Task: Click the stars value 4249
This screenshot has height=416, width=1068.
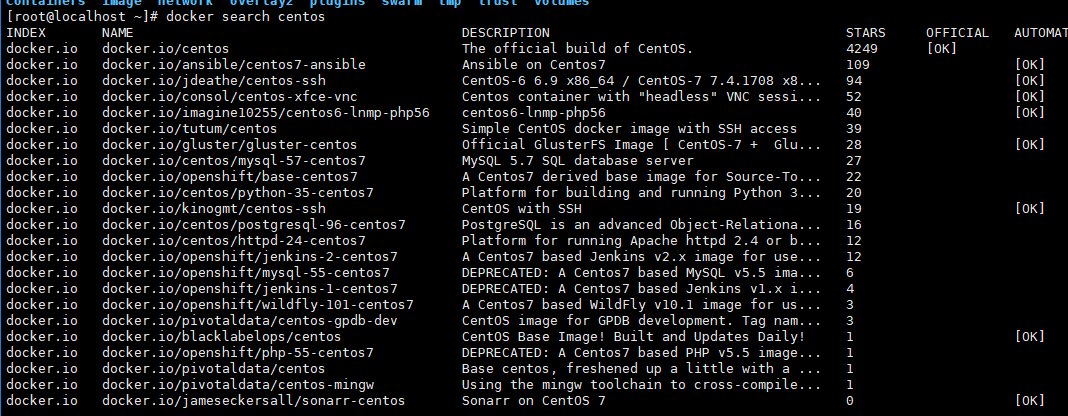Action: (862, 49)
